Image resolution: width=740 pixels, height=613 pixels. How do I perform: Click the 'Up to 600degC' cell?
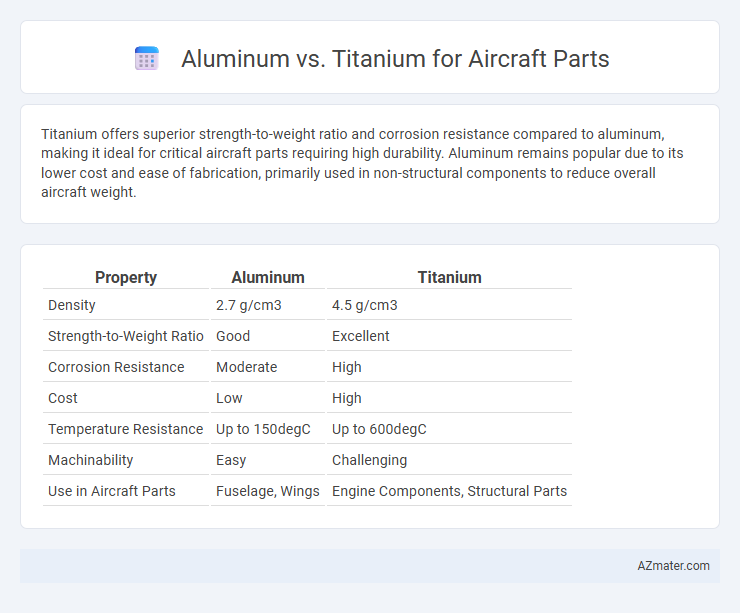pyautogui.click(x=379, y=429)
